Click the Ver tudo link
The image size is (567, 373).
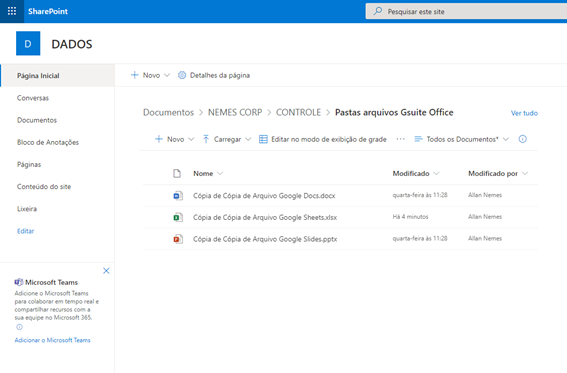pyautogui.click(x=524, y=113)
